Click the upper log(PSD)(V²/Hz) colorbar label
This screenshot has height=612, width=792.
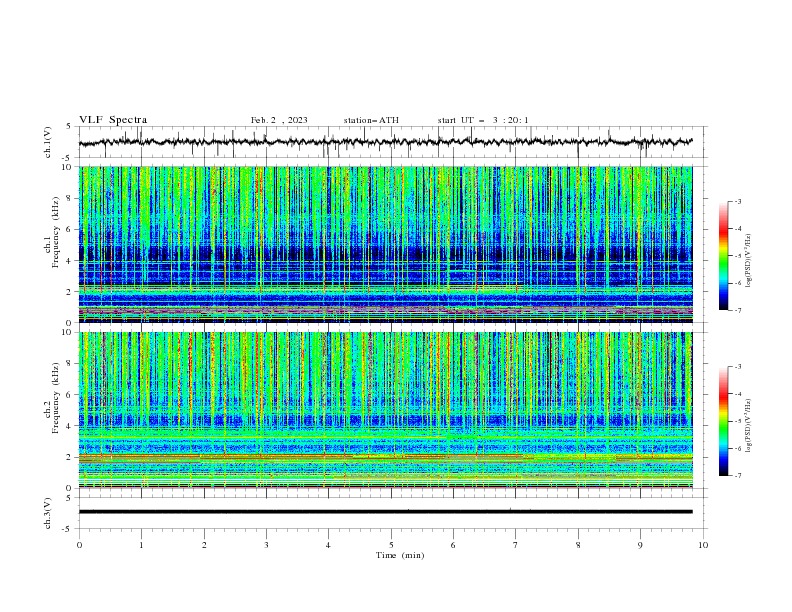tap(748, 261)
